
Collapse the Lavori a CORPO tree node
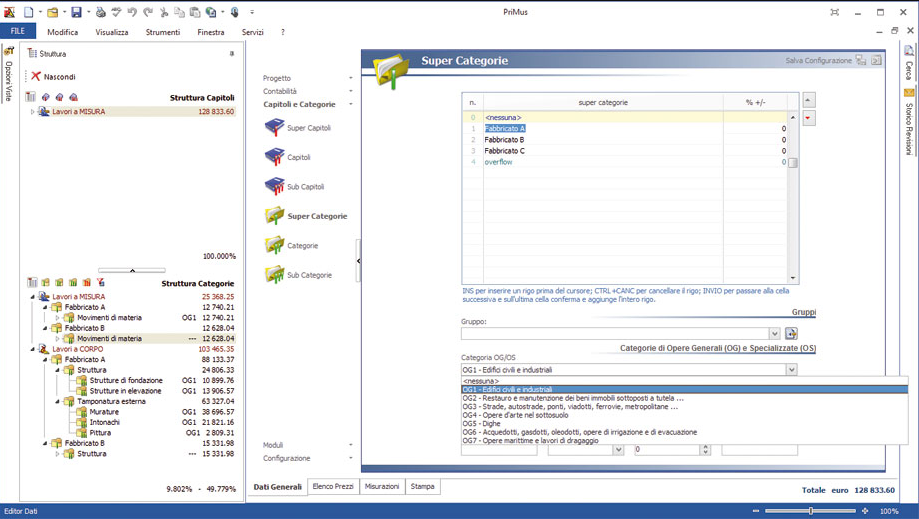pyautogui.click(x=33, y=349)
